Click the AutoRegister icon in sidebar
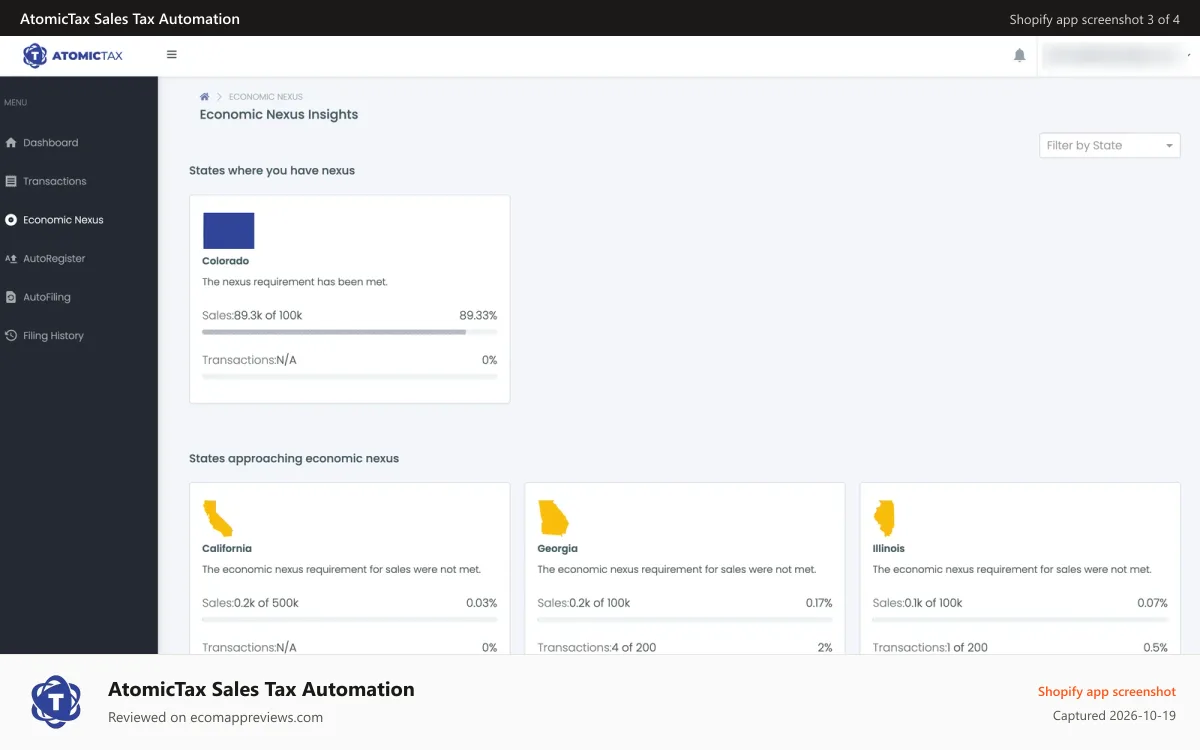 [x=11, y=258]
